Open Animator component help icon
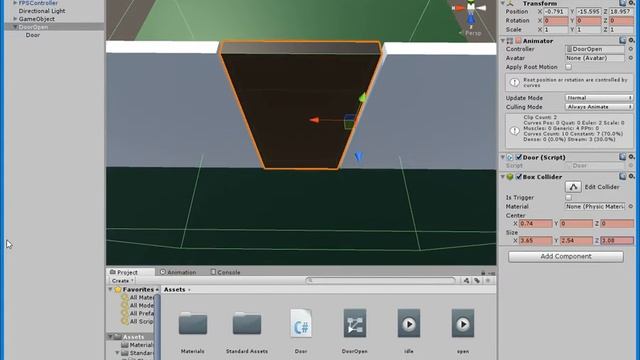640x360 pixels. point(622,40)
